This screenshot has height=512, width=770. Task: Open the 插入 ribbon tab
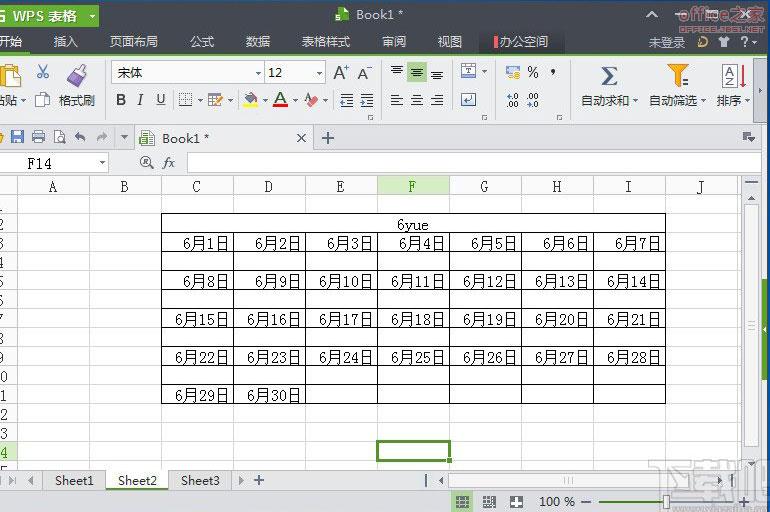click(x=65, y=42)
